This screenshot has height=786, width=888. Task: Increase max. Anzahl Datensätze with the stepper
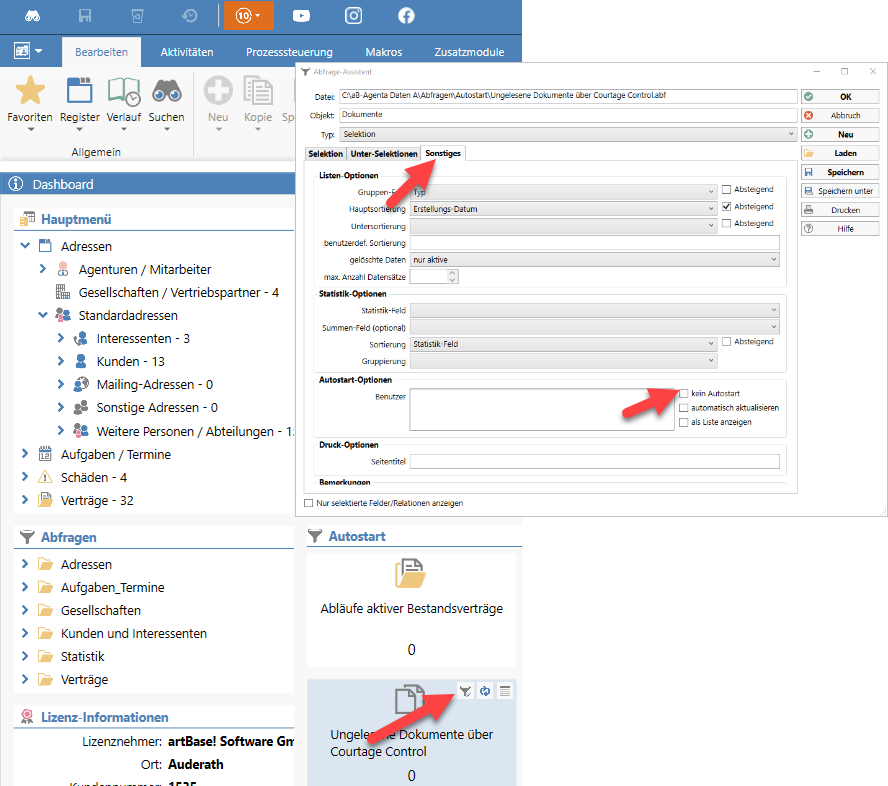[452, 273]
